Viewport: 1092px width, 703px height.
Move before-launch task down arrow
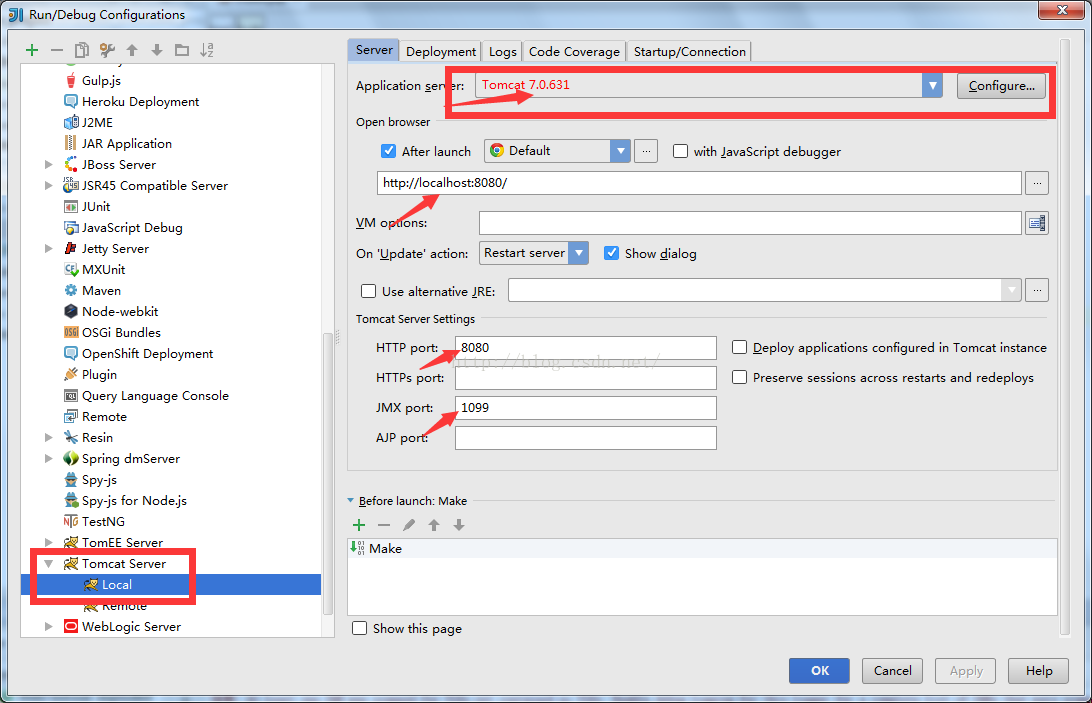coord(459,525)
